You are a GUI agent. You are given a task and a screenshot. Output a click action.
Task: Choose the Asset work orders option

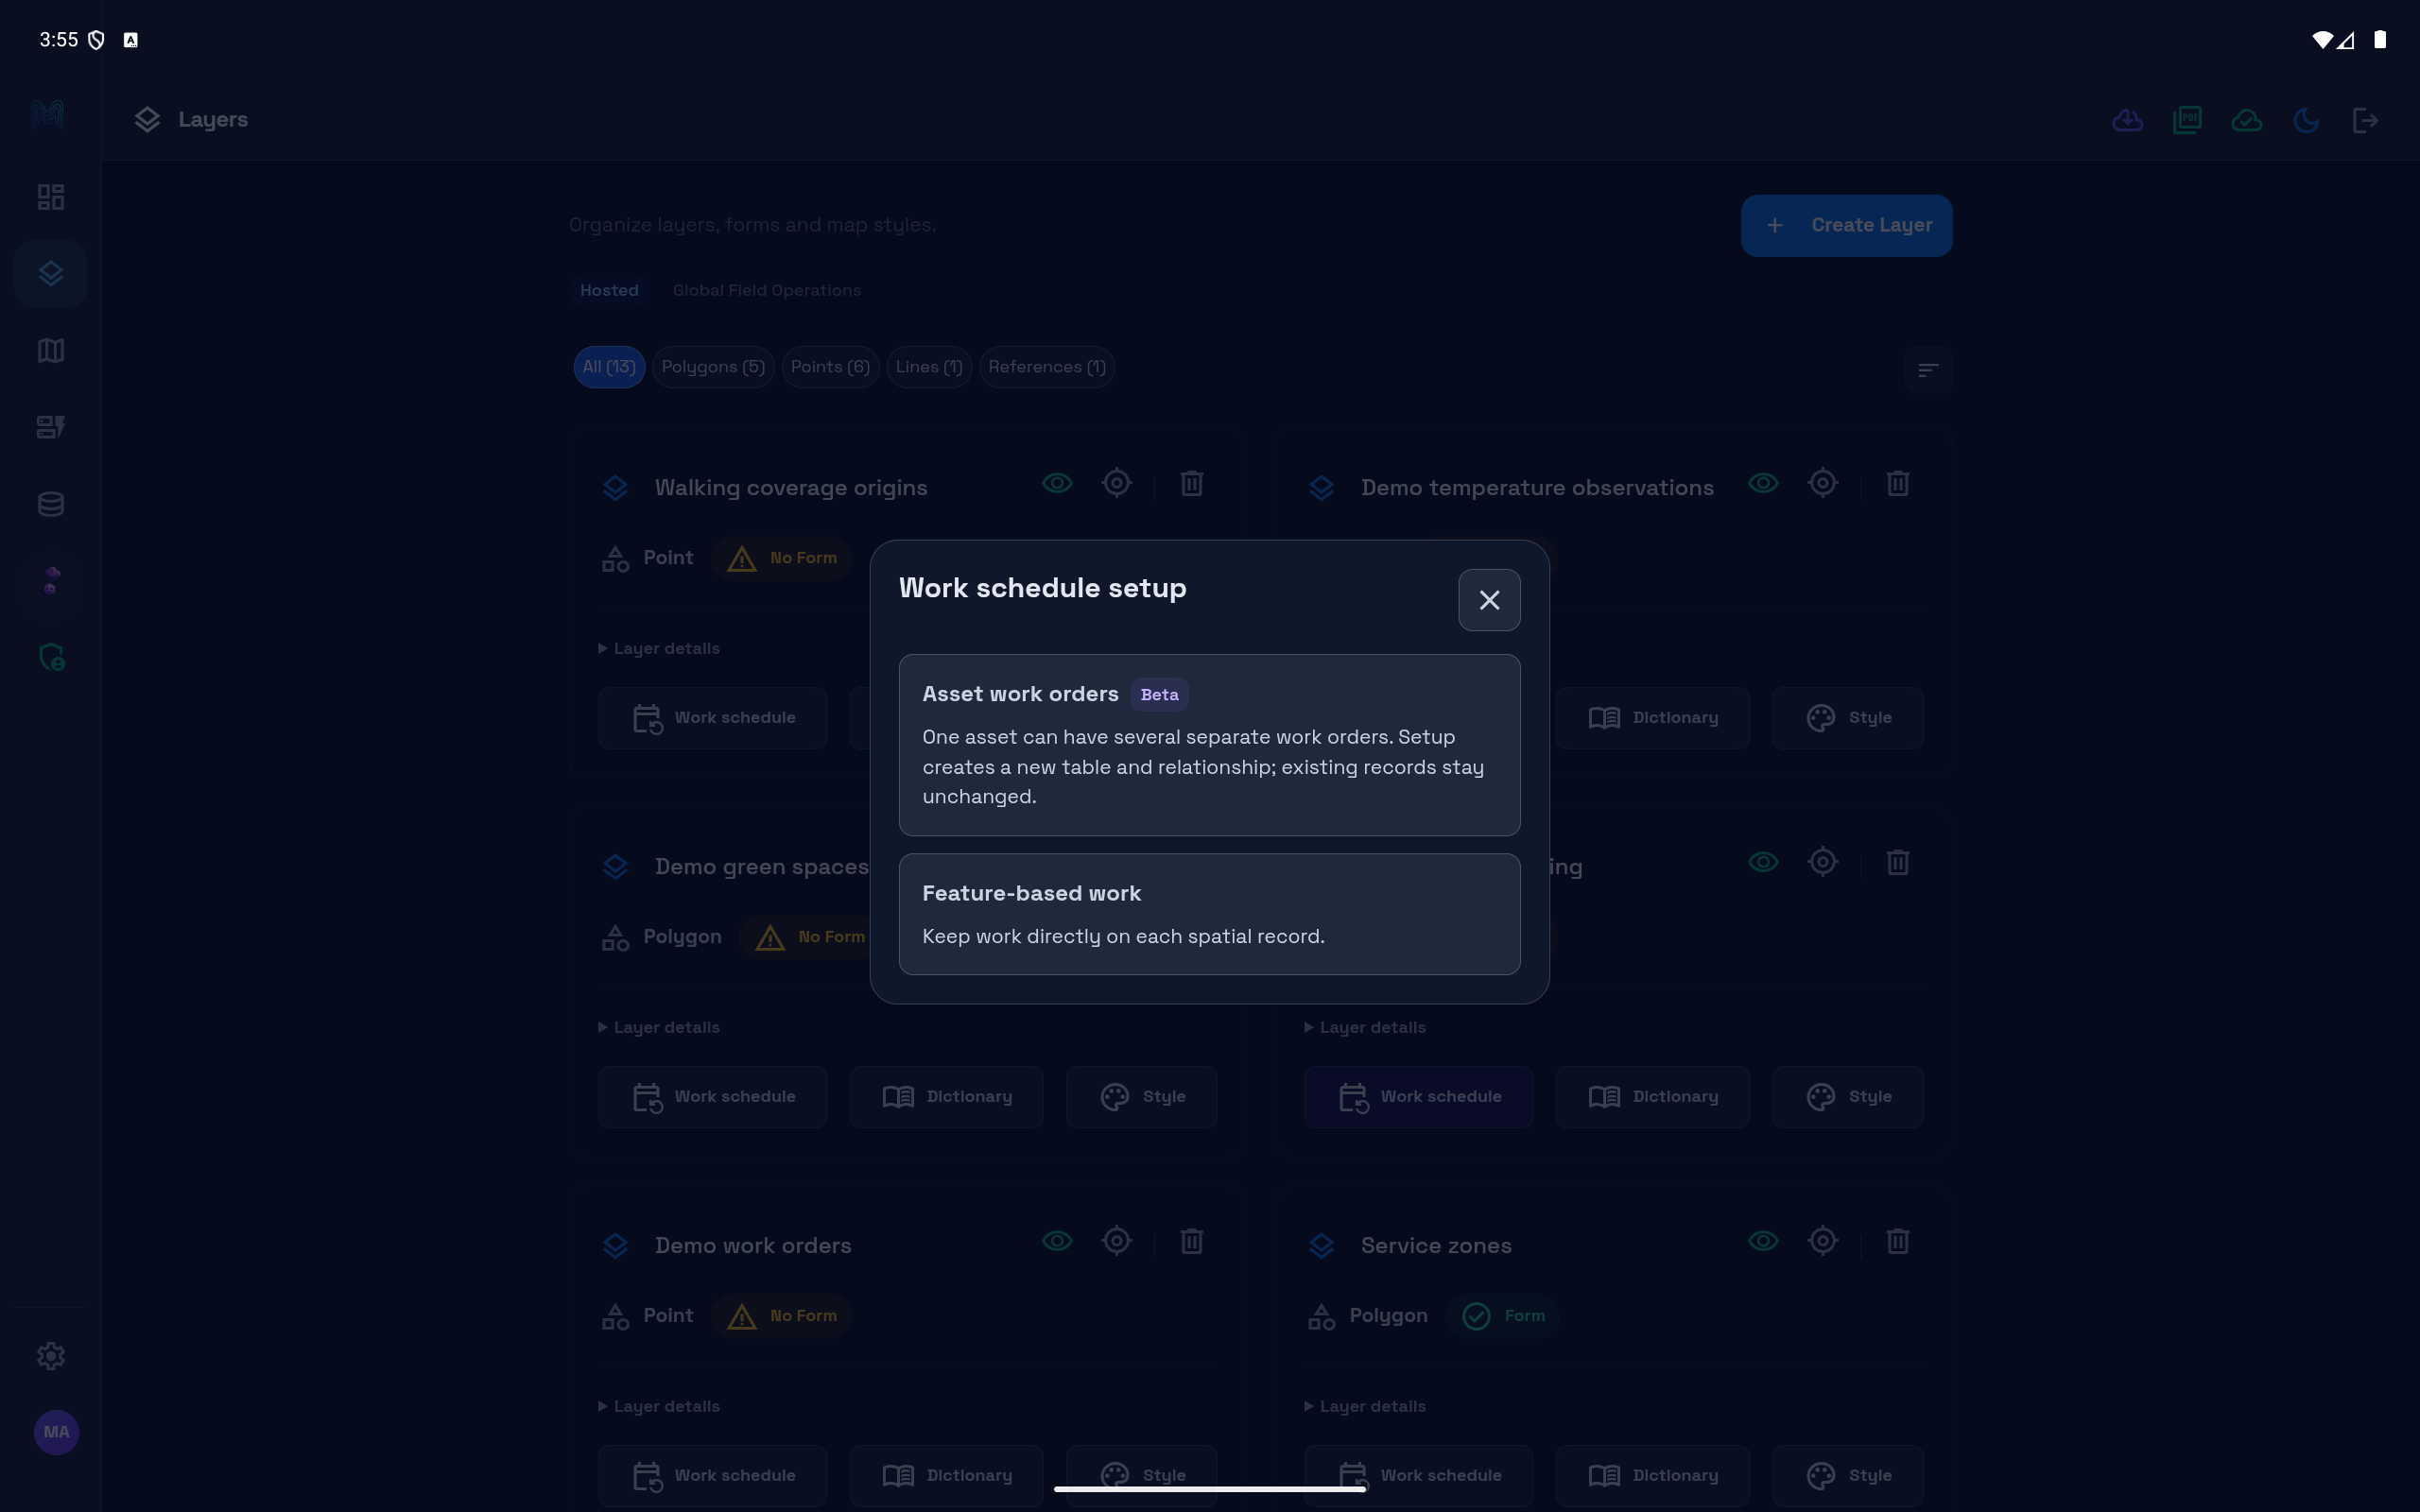point(1209,745)
